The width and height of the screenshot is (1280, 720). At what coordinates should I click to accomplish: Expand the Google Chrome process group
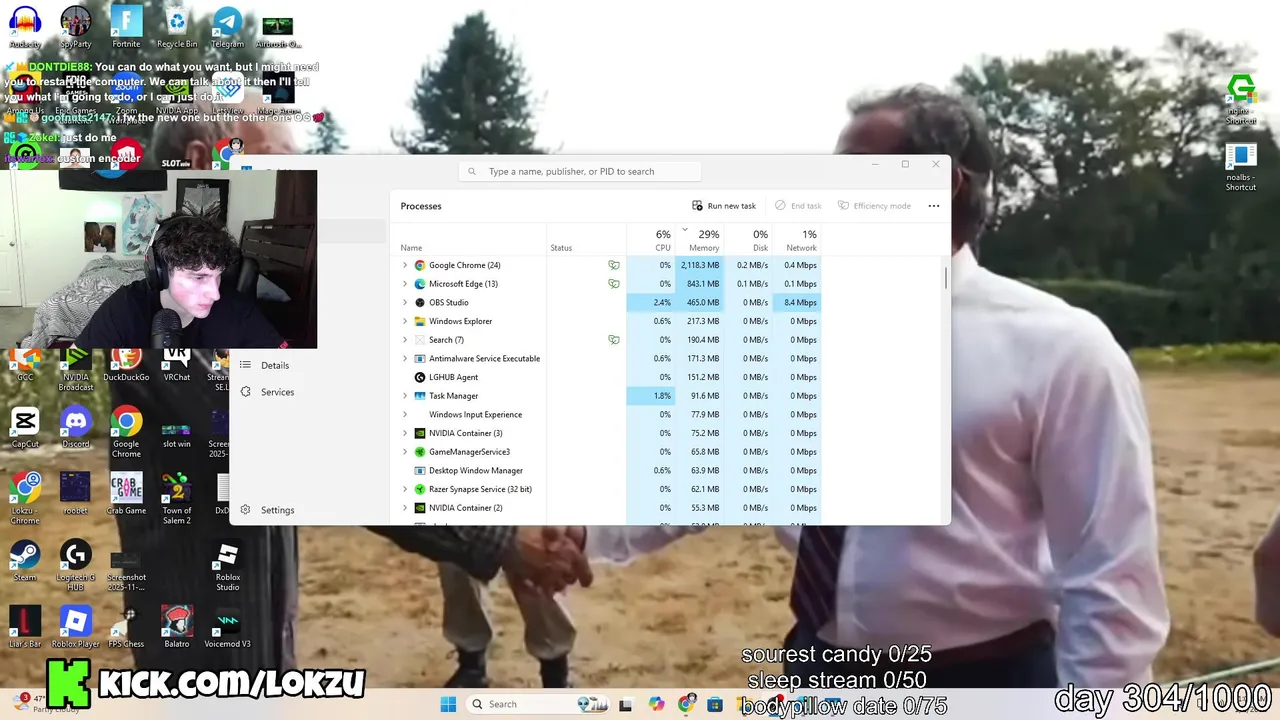coord(405,265)
